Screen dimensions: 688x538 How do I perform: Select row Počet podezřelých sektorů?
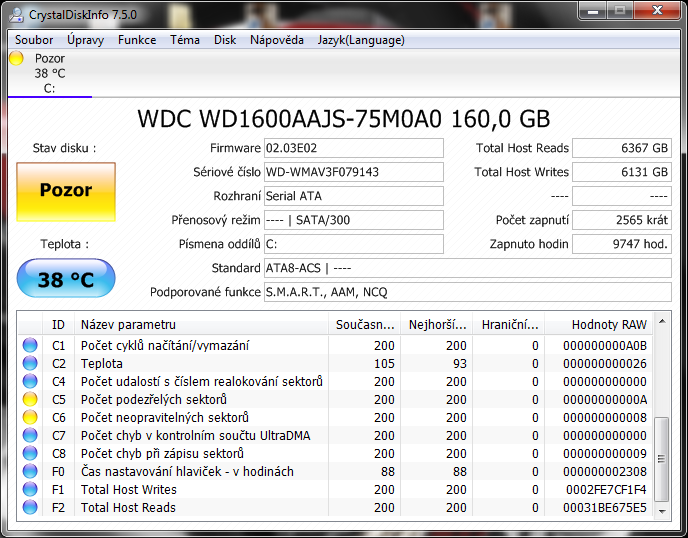point(335,399)
